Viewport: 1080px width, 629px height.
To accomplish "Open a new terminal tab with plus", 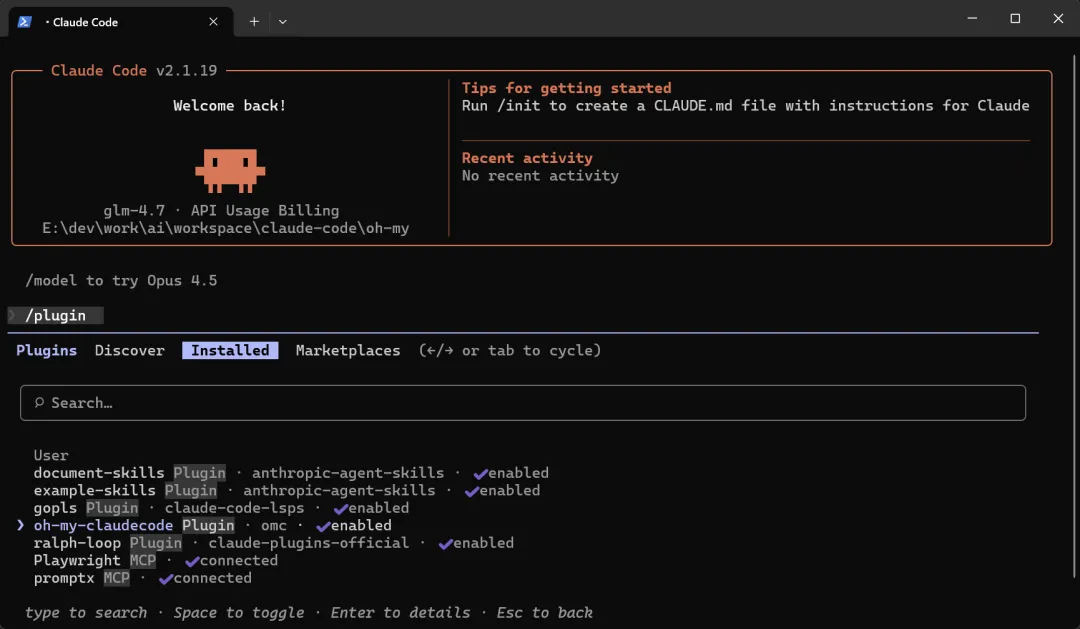I will coord(254,21).
